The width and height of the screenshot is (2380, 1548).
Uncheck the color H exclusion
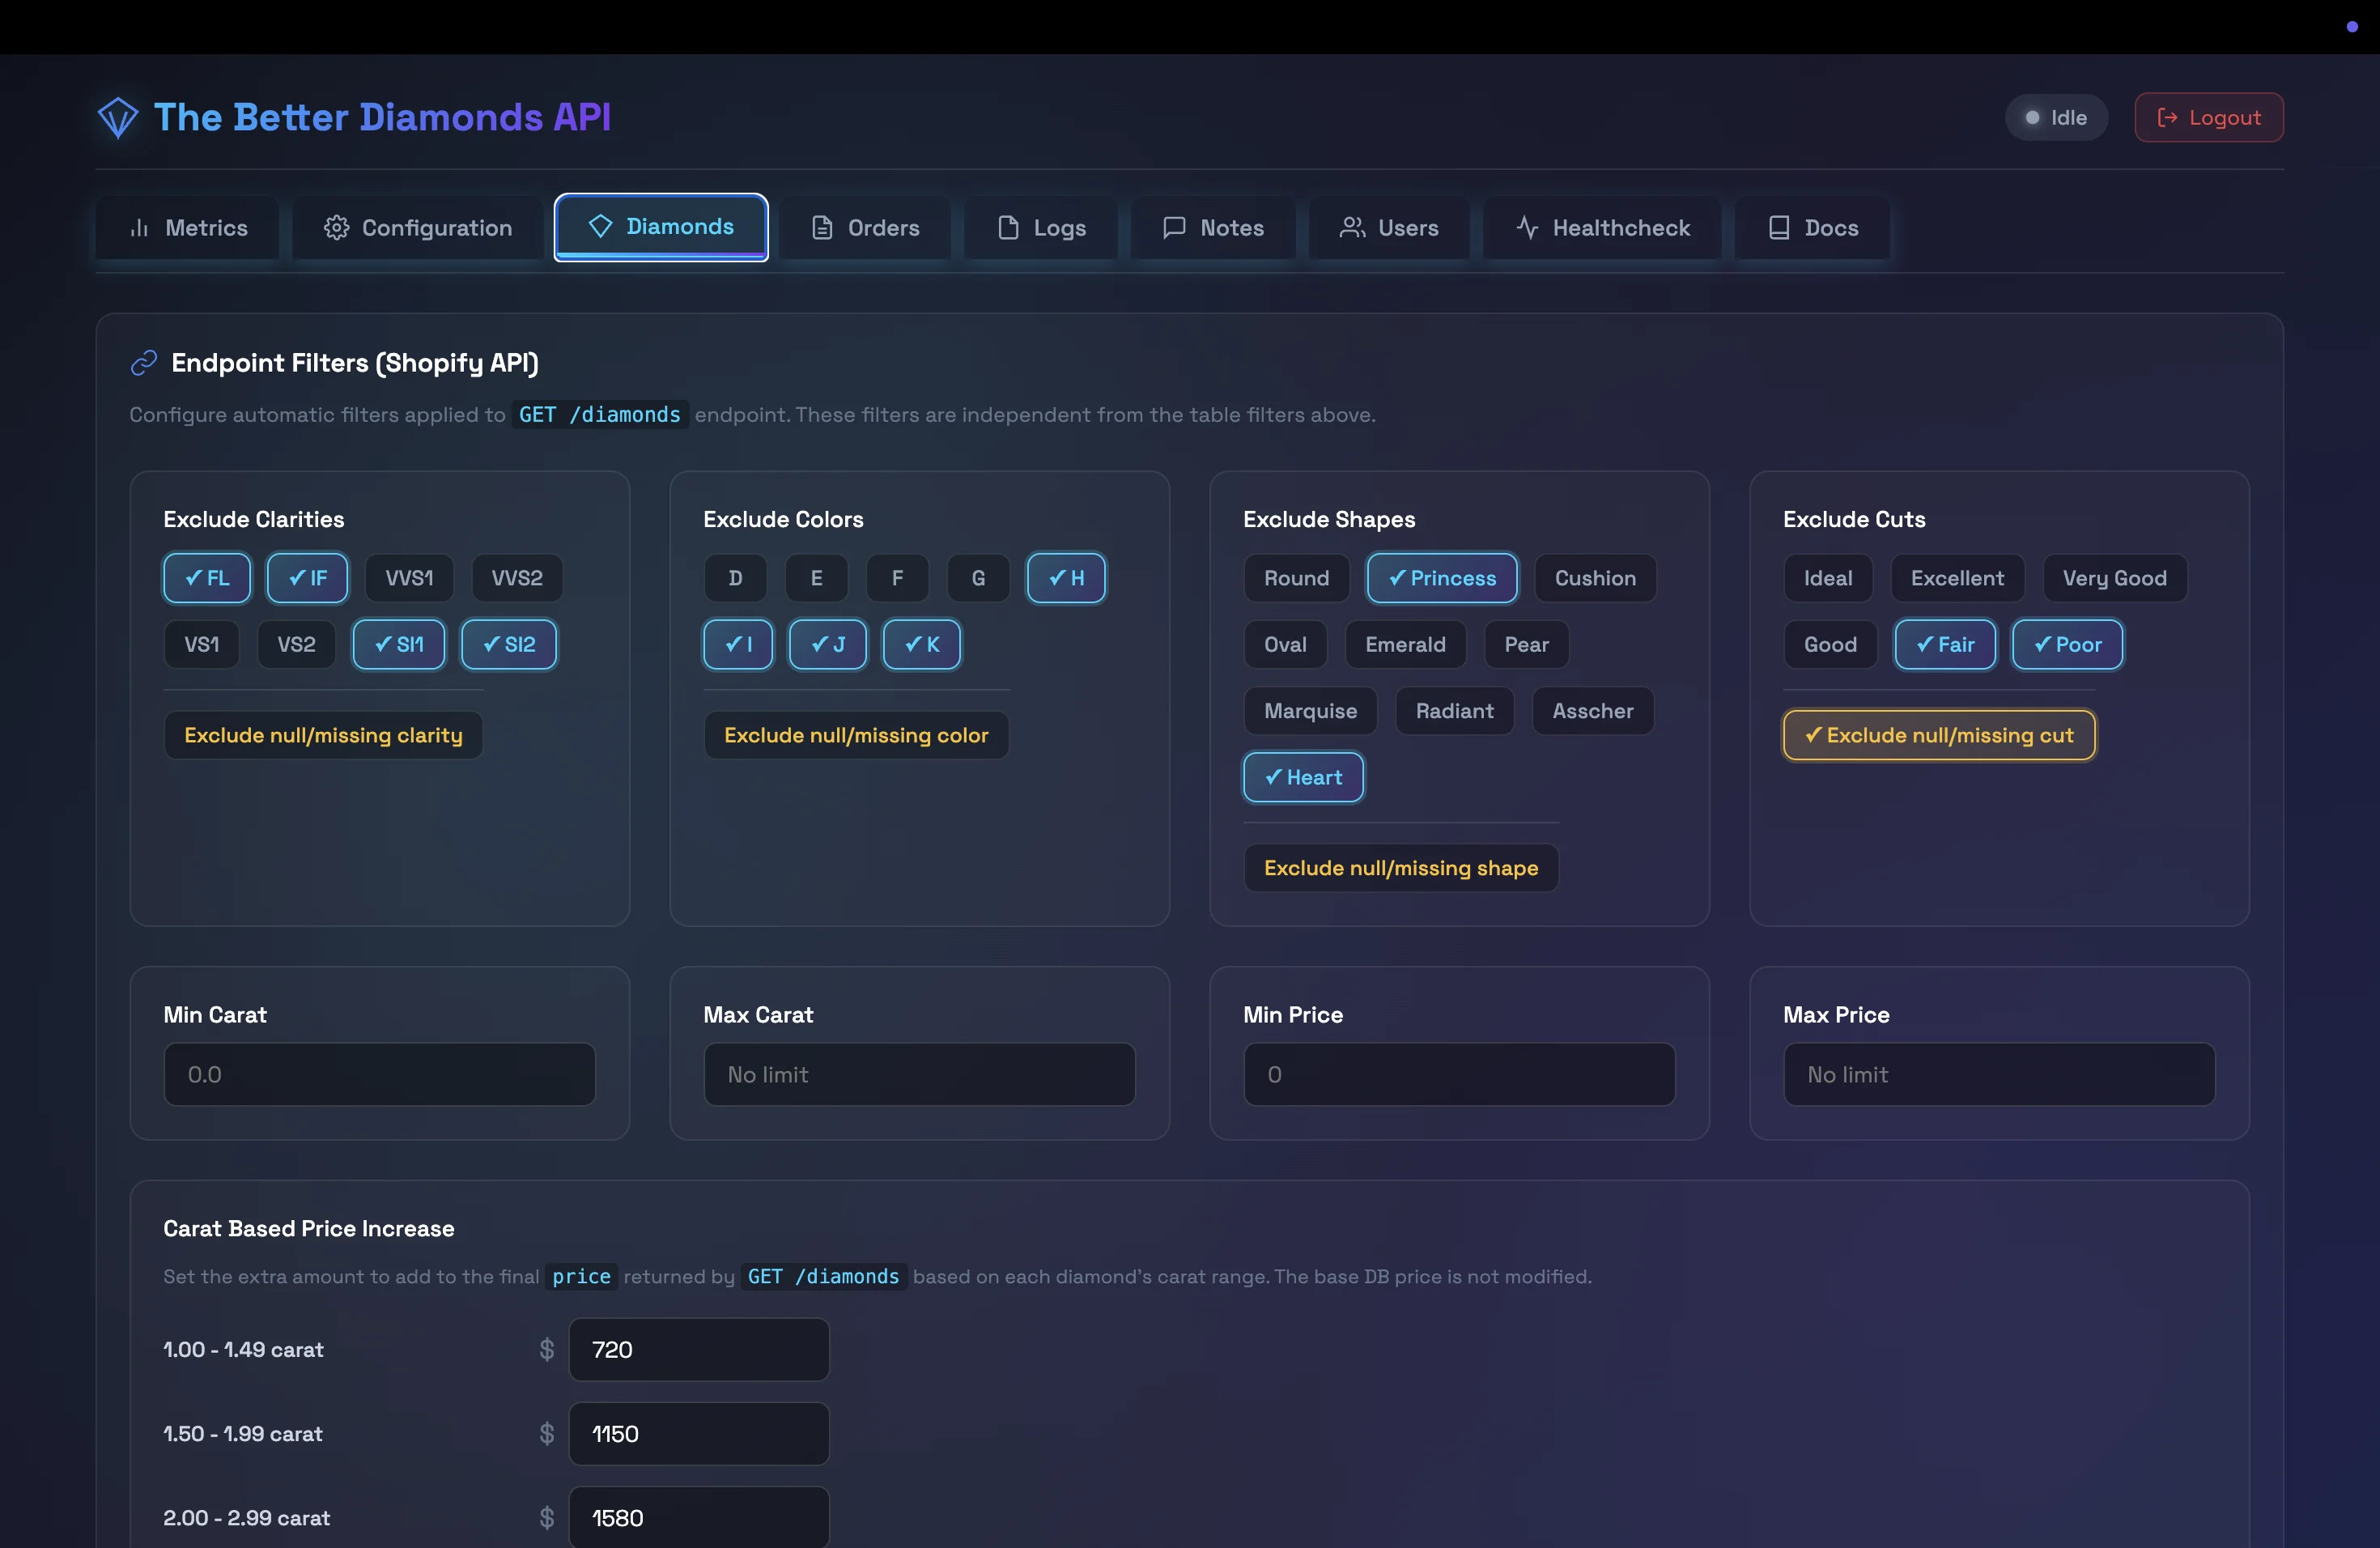pyautogui.click(x=1066, y=578)
